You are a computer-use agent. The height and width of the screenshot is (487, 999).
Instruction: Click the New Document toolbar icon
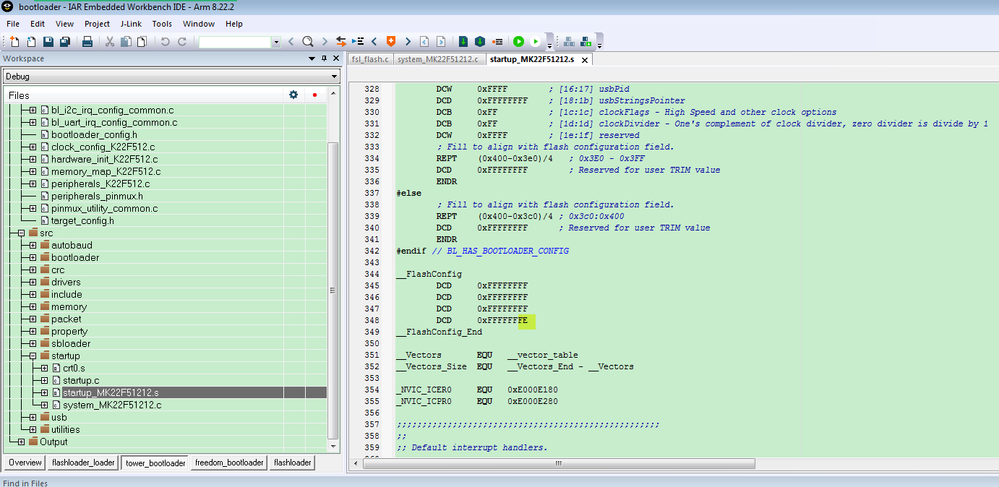15,42
